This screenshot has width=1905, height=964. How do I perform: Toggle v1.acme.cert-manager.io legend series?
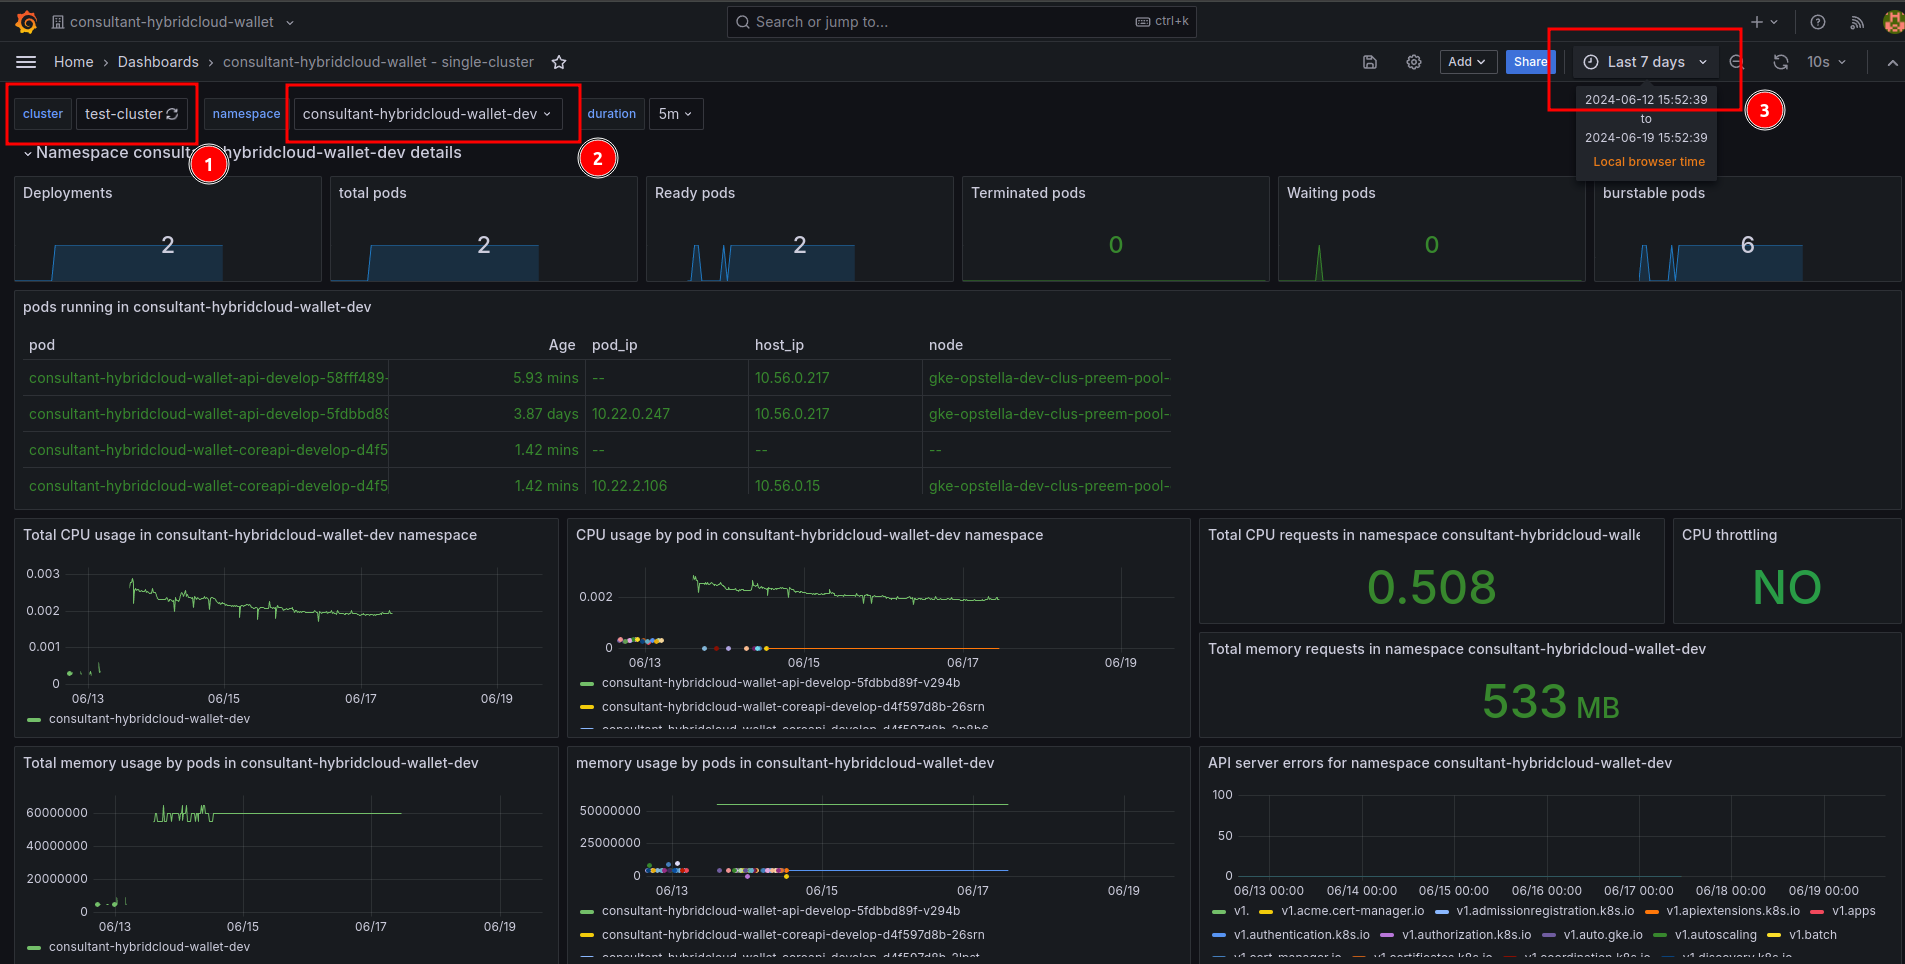point(1352,911)
